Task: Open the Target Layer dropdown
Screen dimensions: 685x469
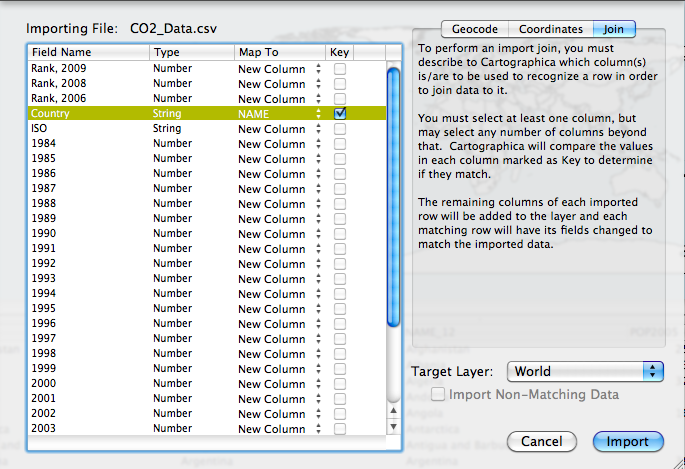Action: coord(585,371)
